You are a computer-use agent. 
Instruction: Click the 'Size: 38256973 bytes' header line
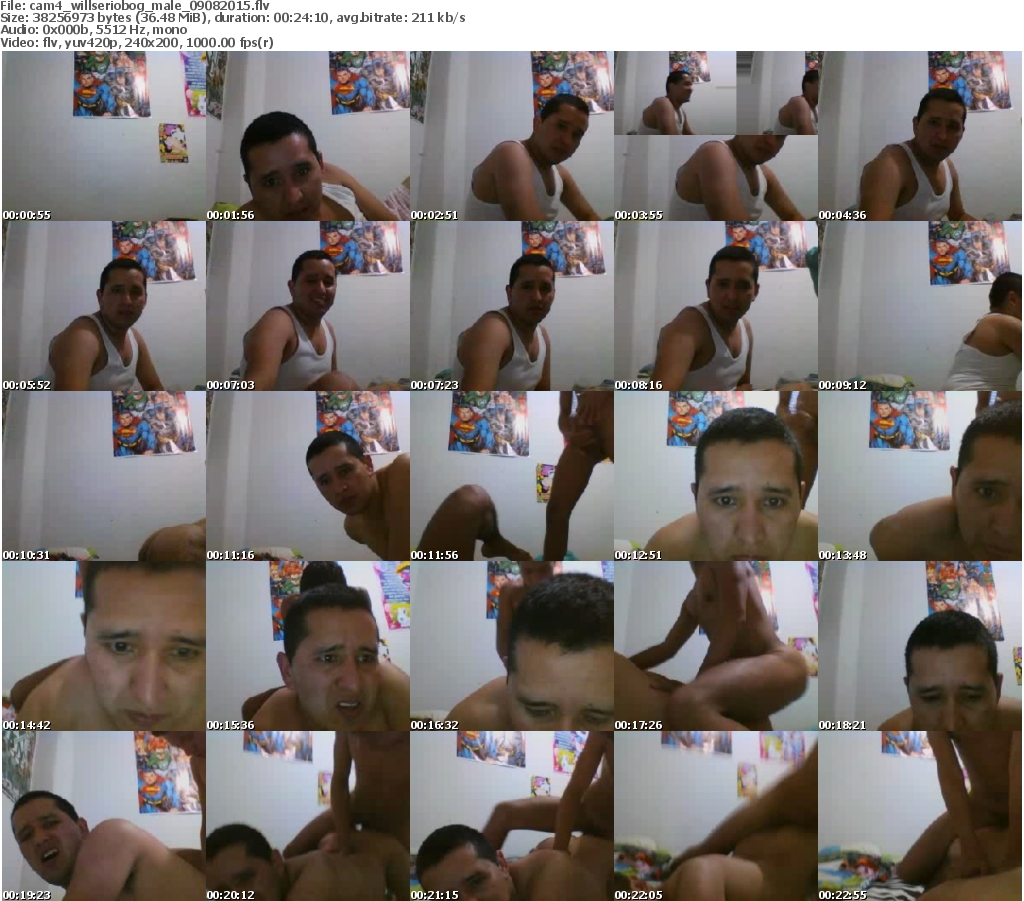(x=232, y=18)
